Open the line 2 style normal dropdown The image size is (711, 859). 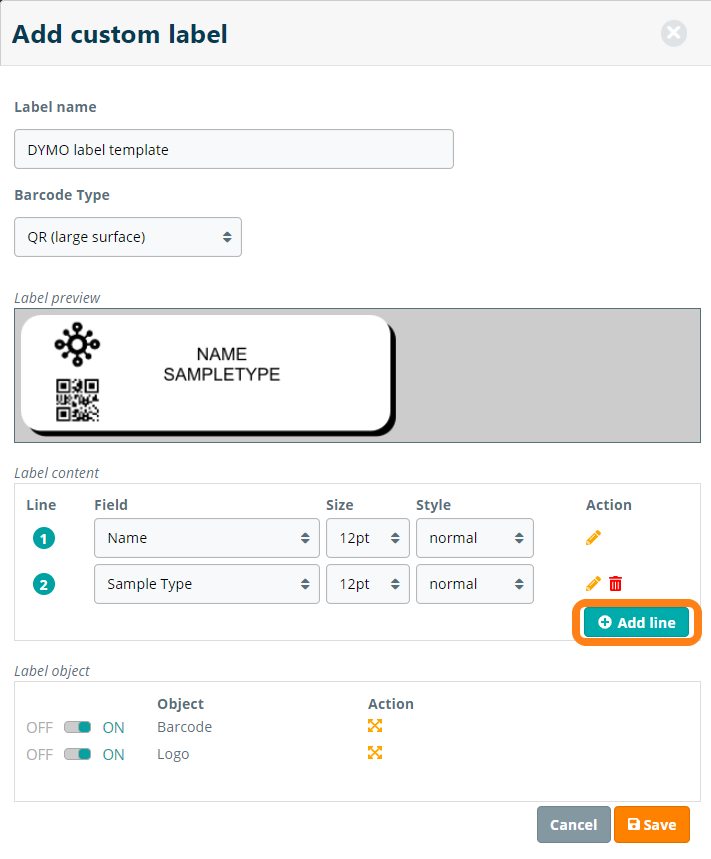pos(474,584)
